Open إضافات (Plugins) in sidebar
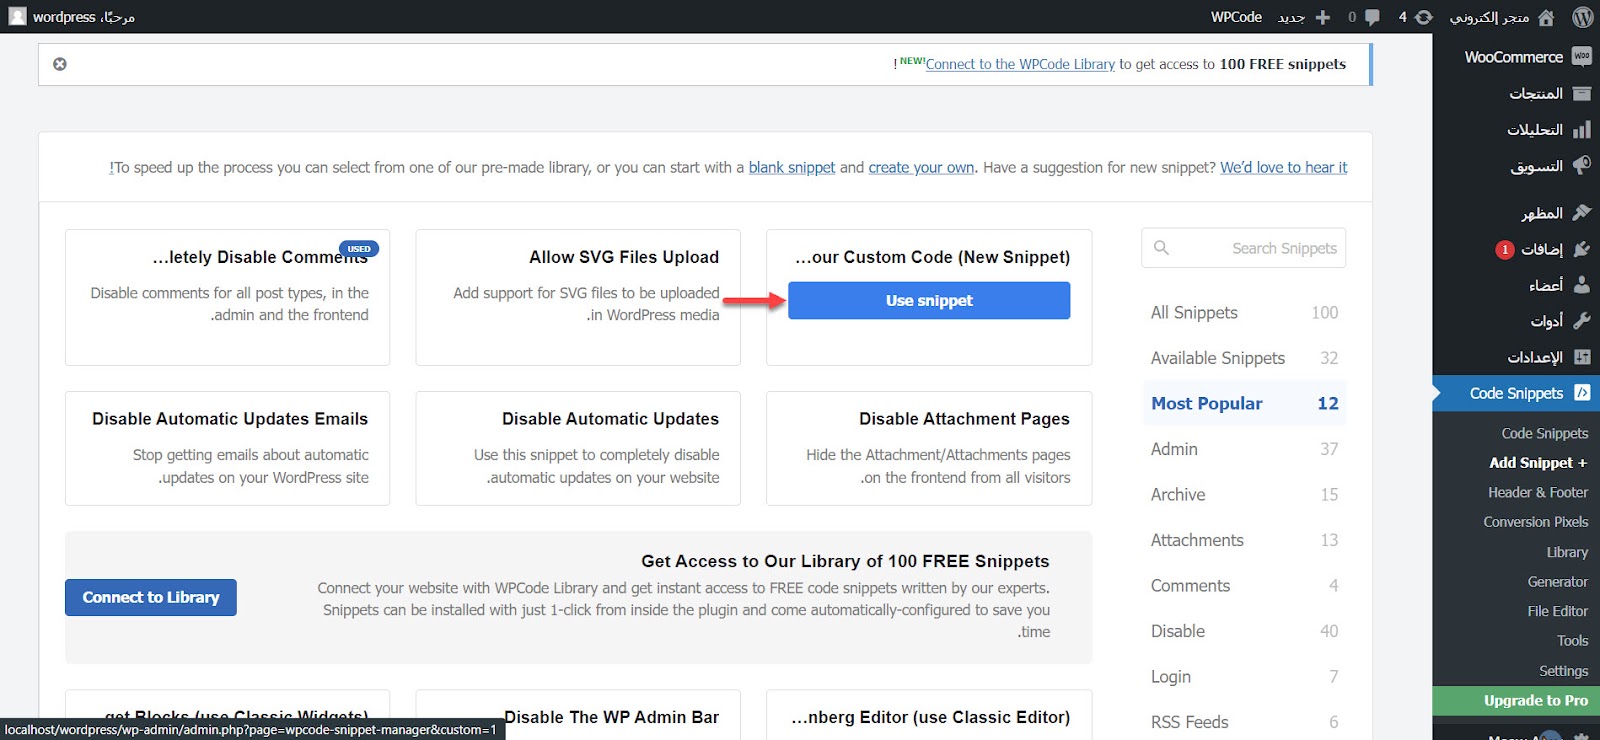 pyautogui.click(x=1516, y=249)
